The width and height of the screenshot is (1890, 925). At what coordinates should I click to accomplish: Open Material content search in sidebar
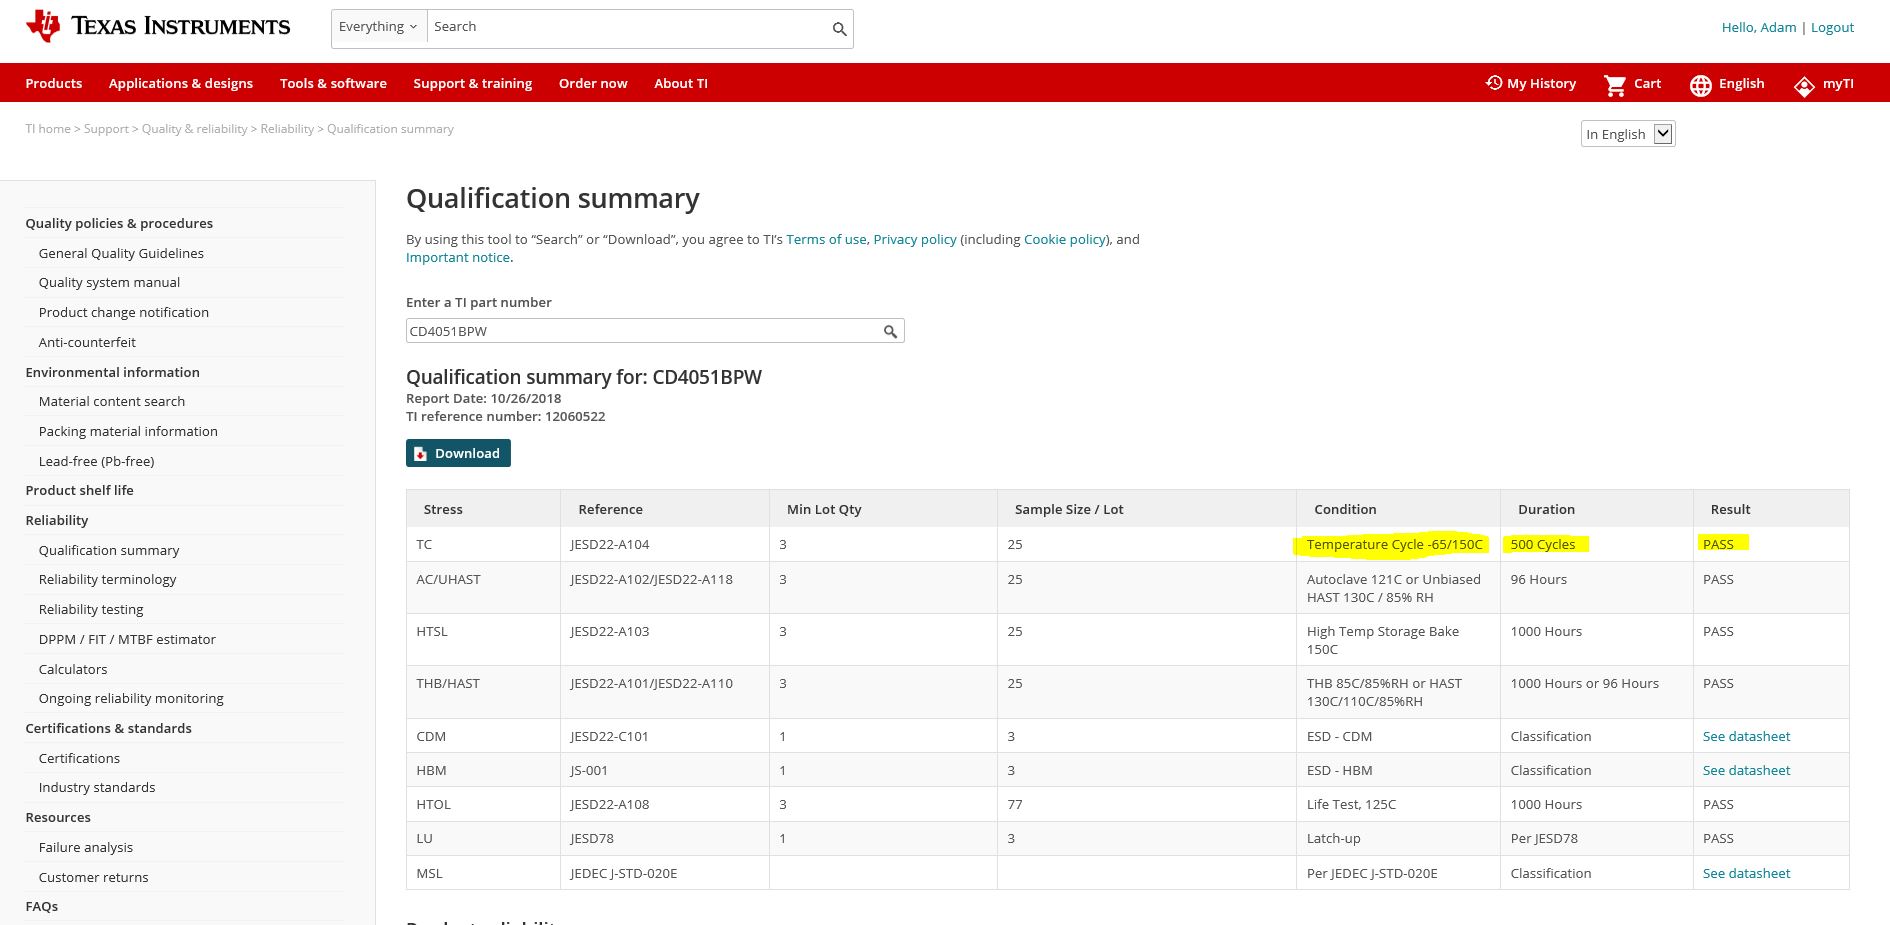(x=112, y=401)
